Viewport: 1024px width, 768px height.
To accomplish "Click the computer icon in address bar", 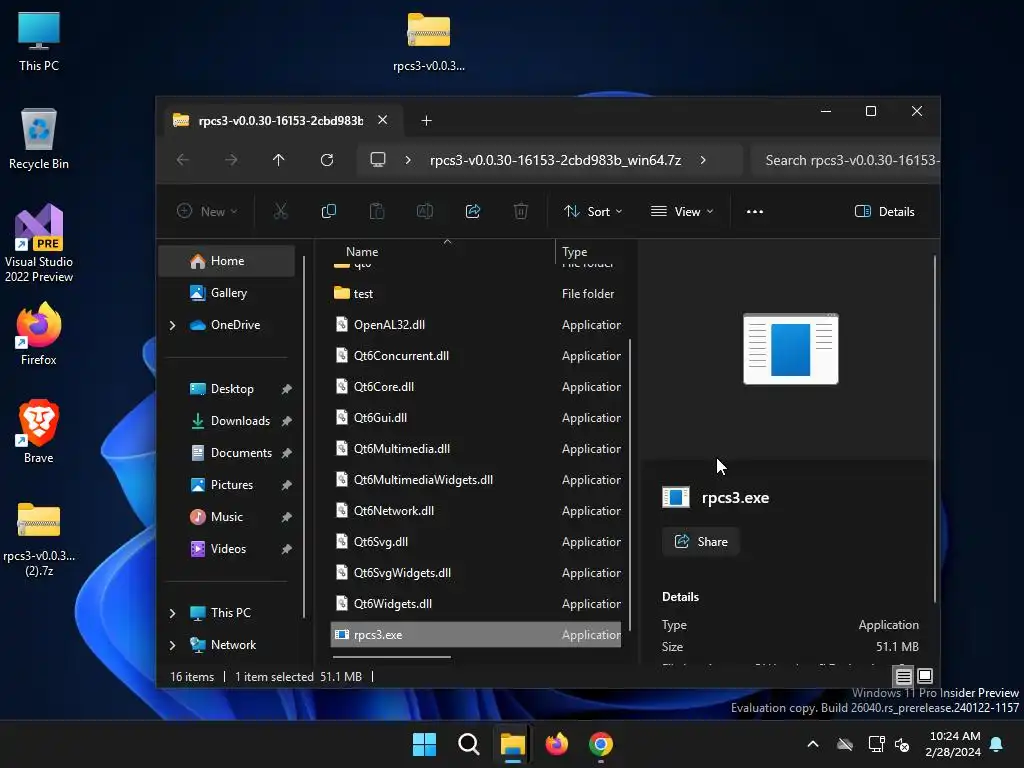I will (377, 160).
